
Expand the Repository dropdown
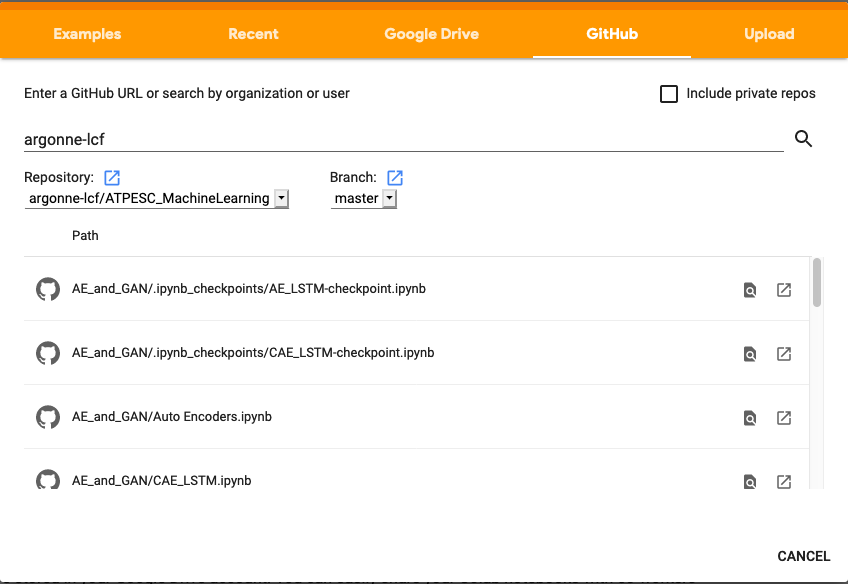click(x=157, y=198)
